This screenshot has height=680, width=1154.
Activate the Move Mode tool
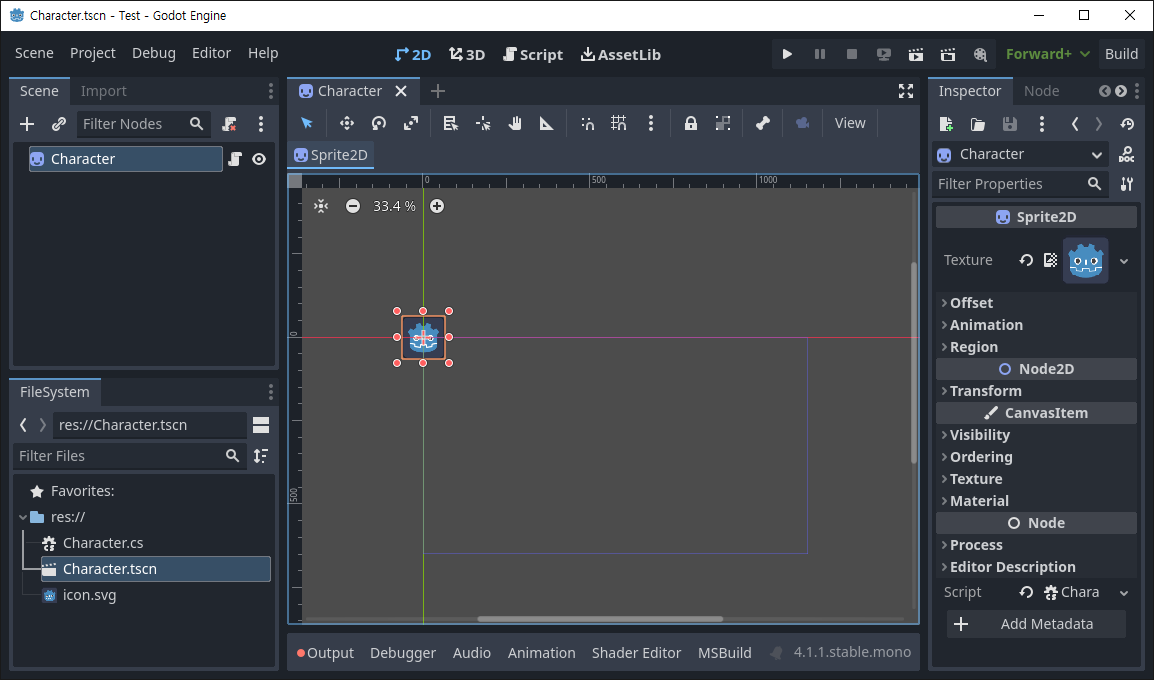(x=346, y=123)
